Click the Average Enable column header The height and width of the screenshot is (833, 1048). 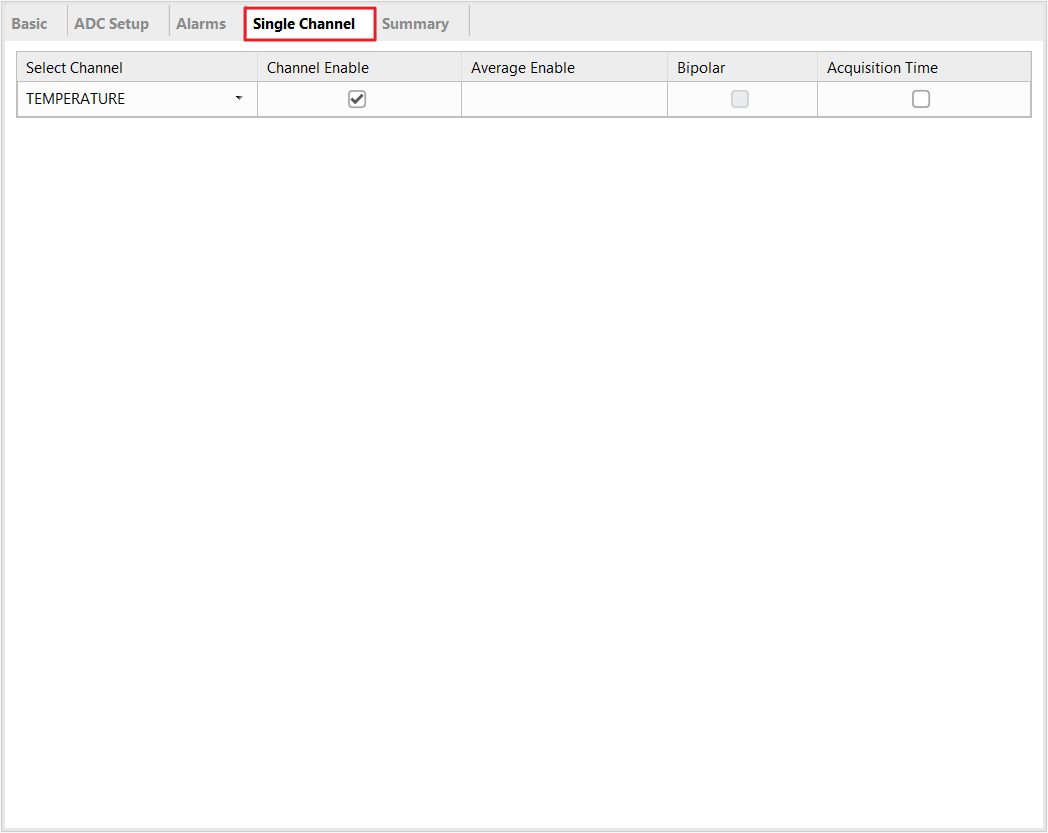point(564,68)
